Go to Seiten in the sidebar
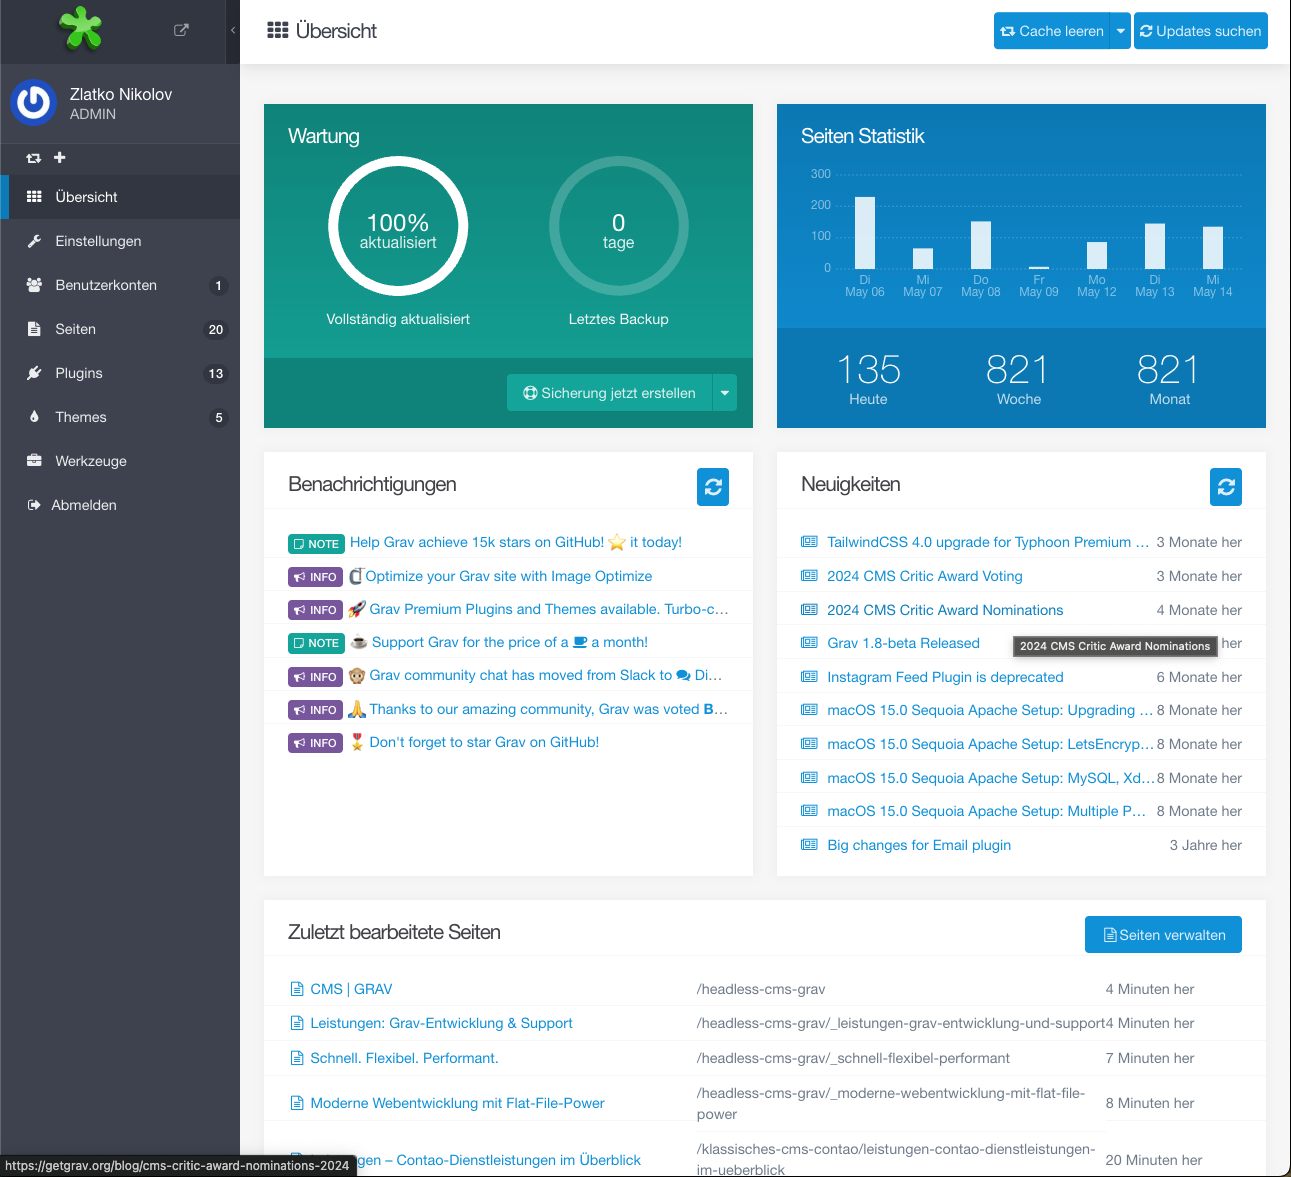Screen dimensions: 1291x1177 [x=120, y=329]
